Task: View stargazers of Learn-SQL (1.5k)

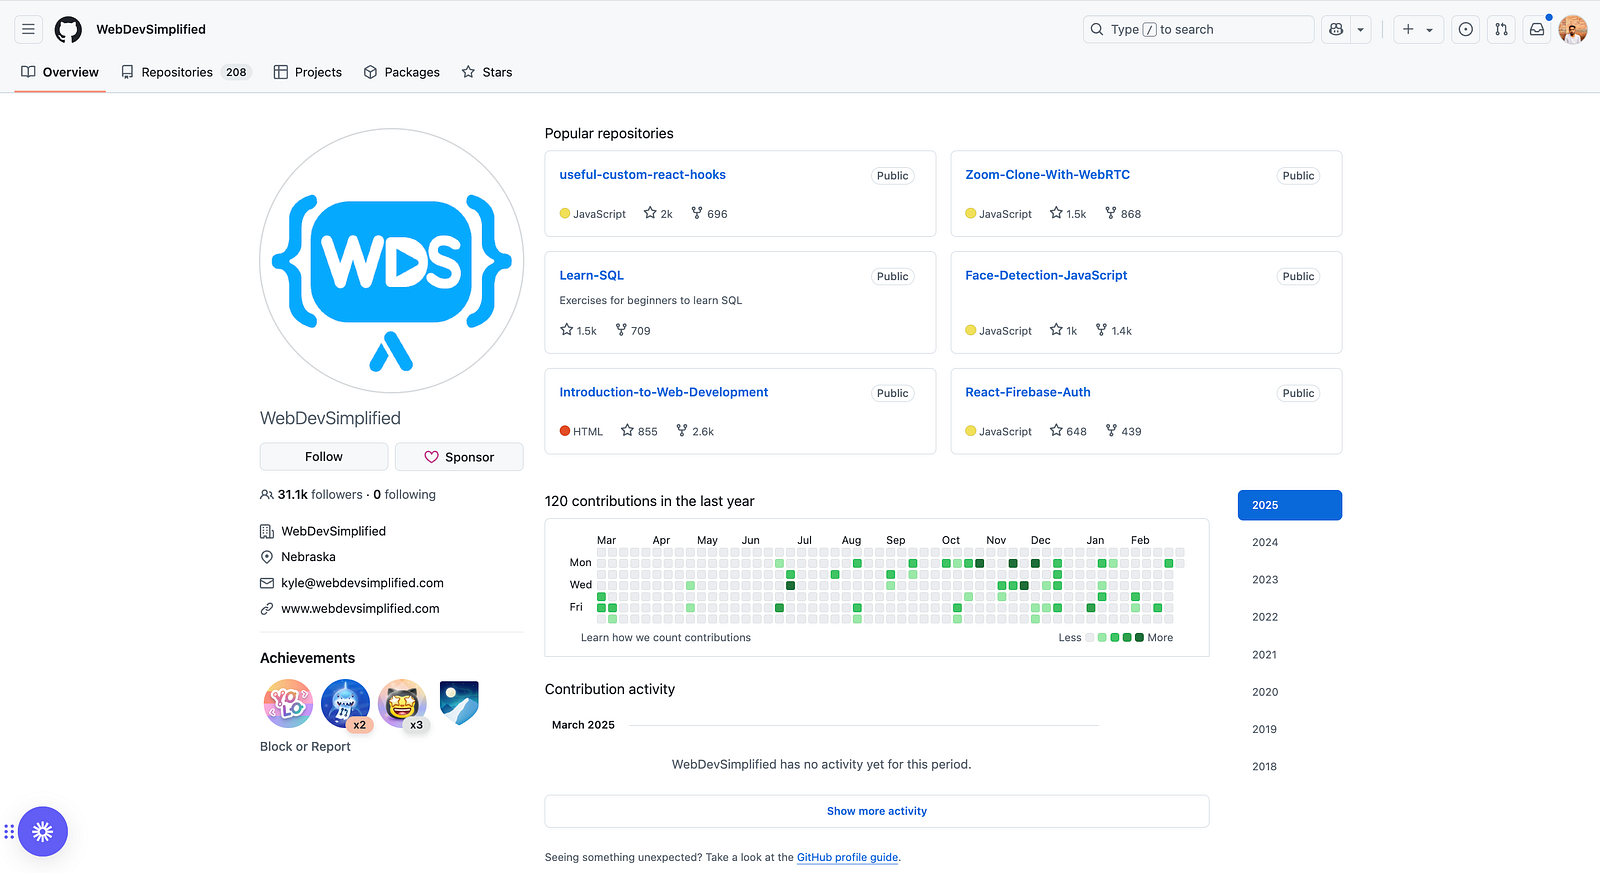Action: [578, 331]
